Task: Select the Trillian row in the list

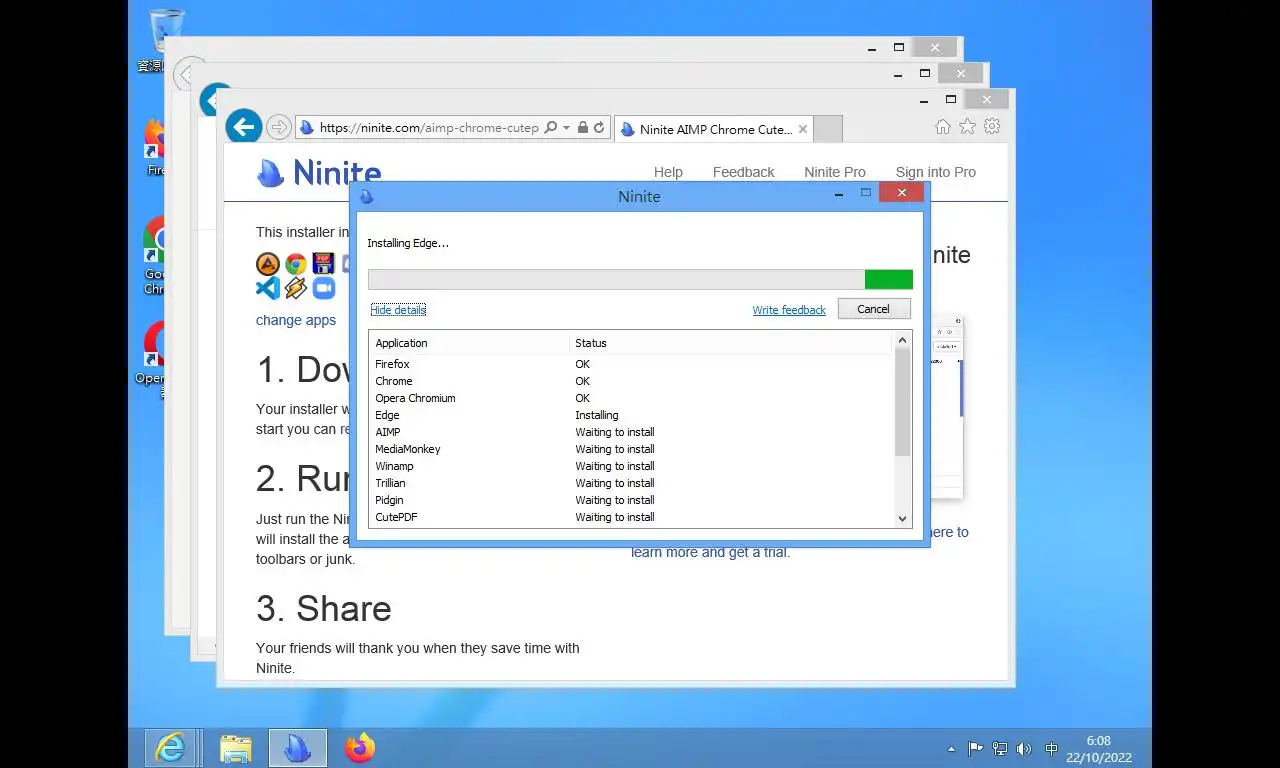Action: pos(631,483)
